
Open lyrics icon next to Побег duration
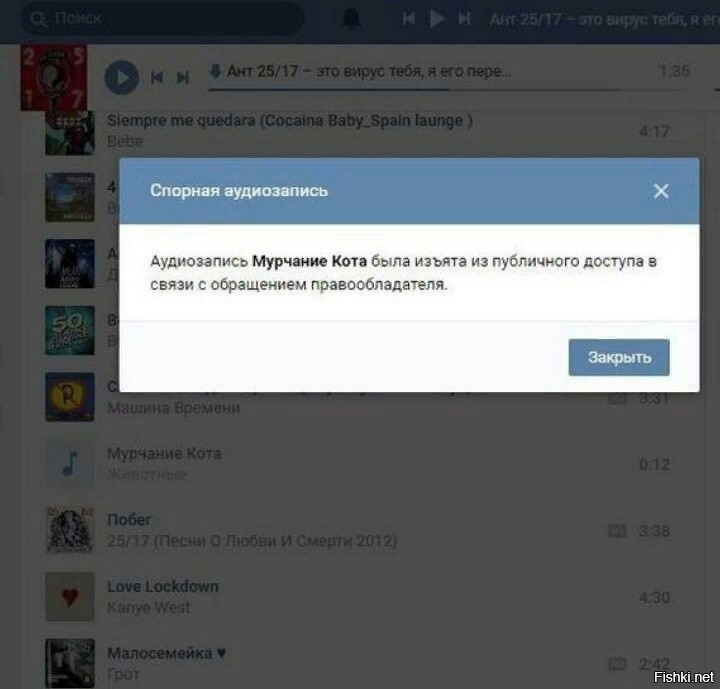click(617, 530)
